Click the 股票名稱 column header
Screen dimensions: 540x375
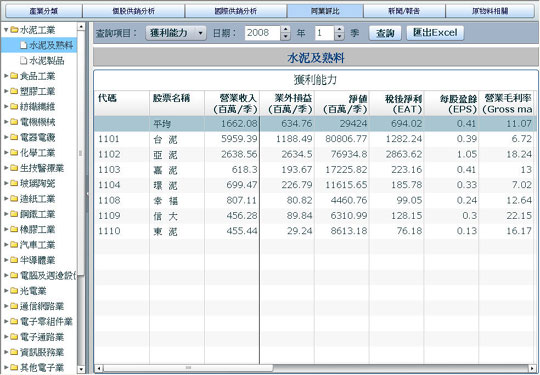pyautogui.click(x=177, y=103)
